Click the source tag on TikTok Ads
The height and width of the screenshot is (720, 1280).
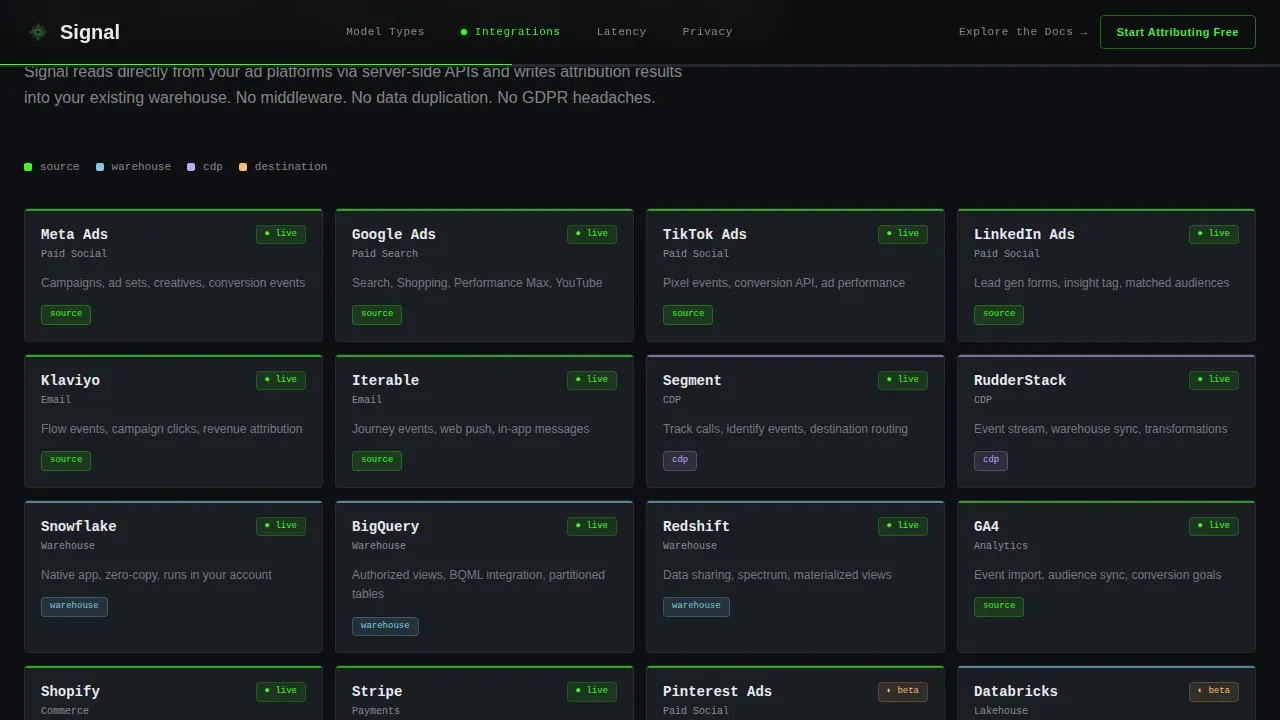pyautogui.click(x=688, y=314)
